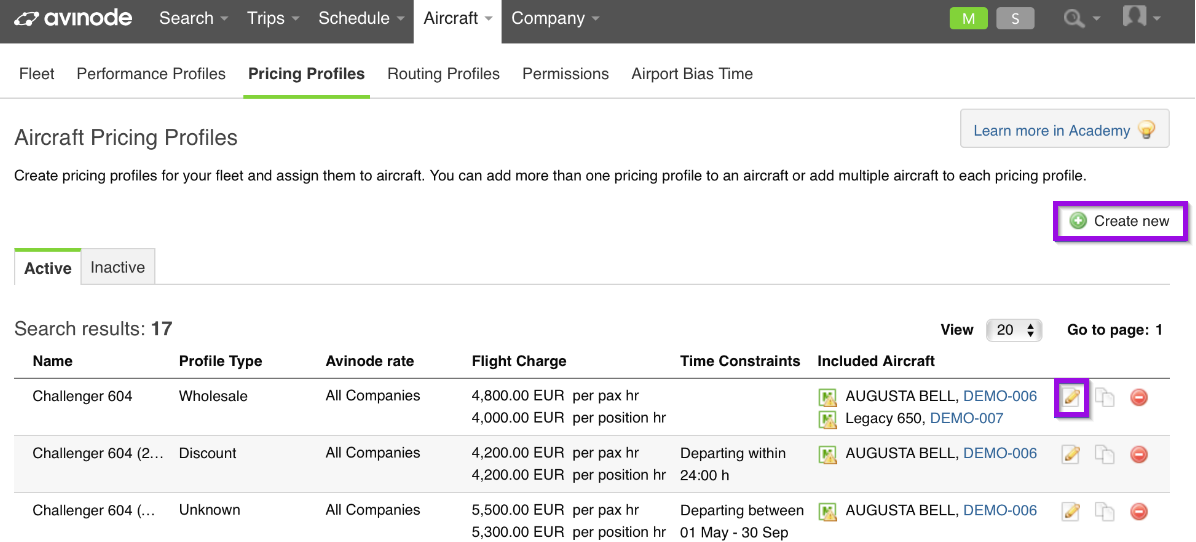Edit the Challenger 604 Wholesale profile pencil icon

(1071, 397)
